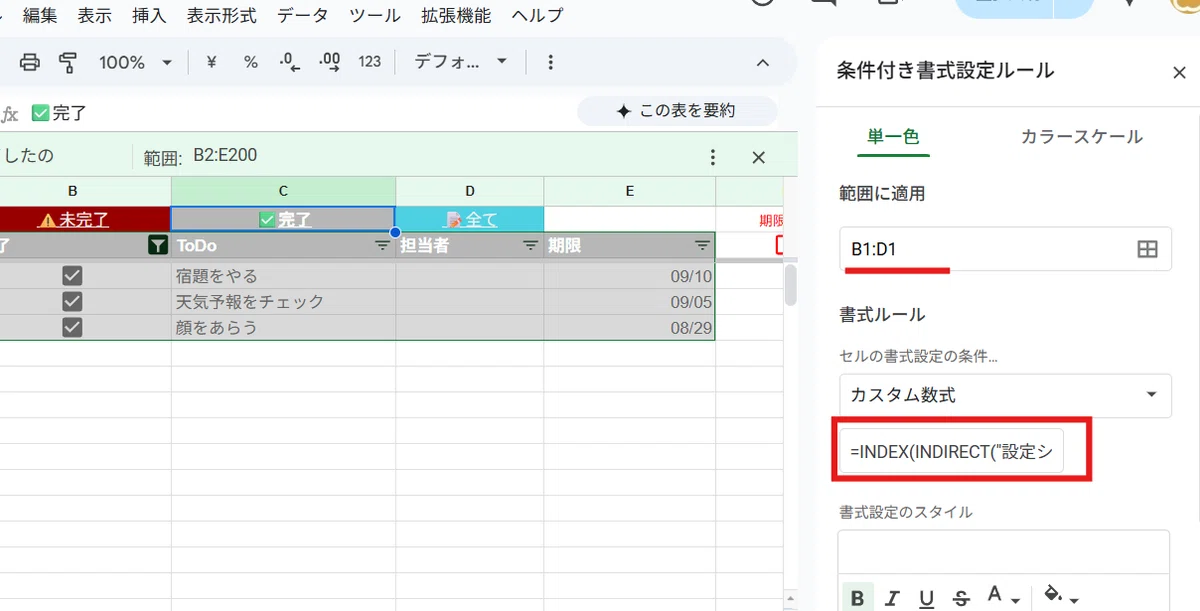Viewport: 1200px width, 611px height.
Task: Toggle bold in formatting style
Action: (x=858, y=598)
